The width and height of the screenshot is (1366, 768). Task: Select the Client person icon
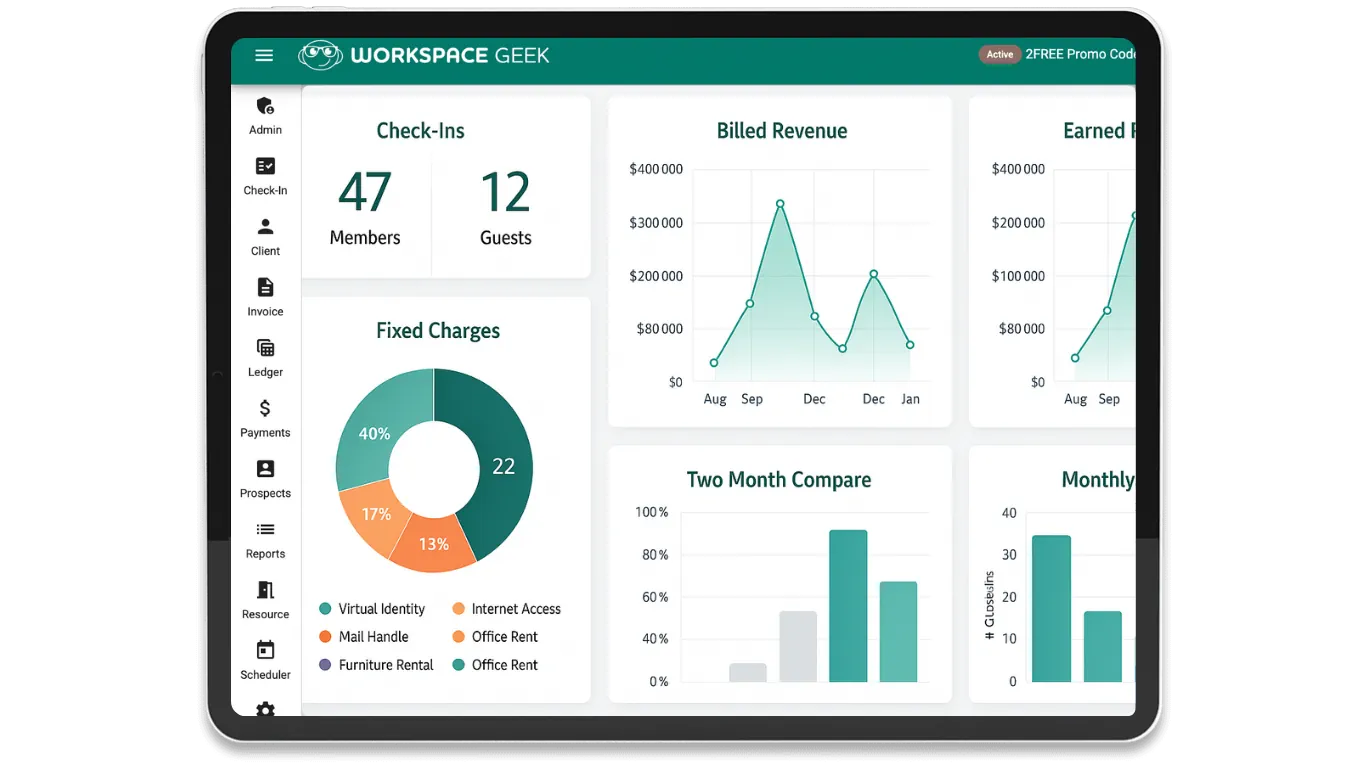pos(265,227)
